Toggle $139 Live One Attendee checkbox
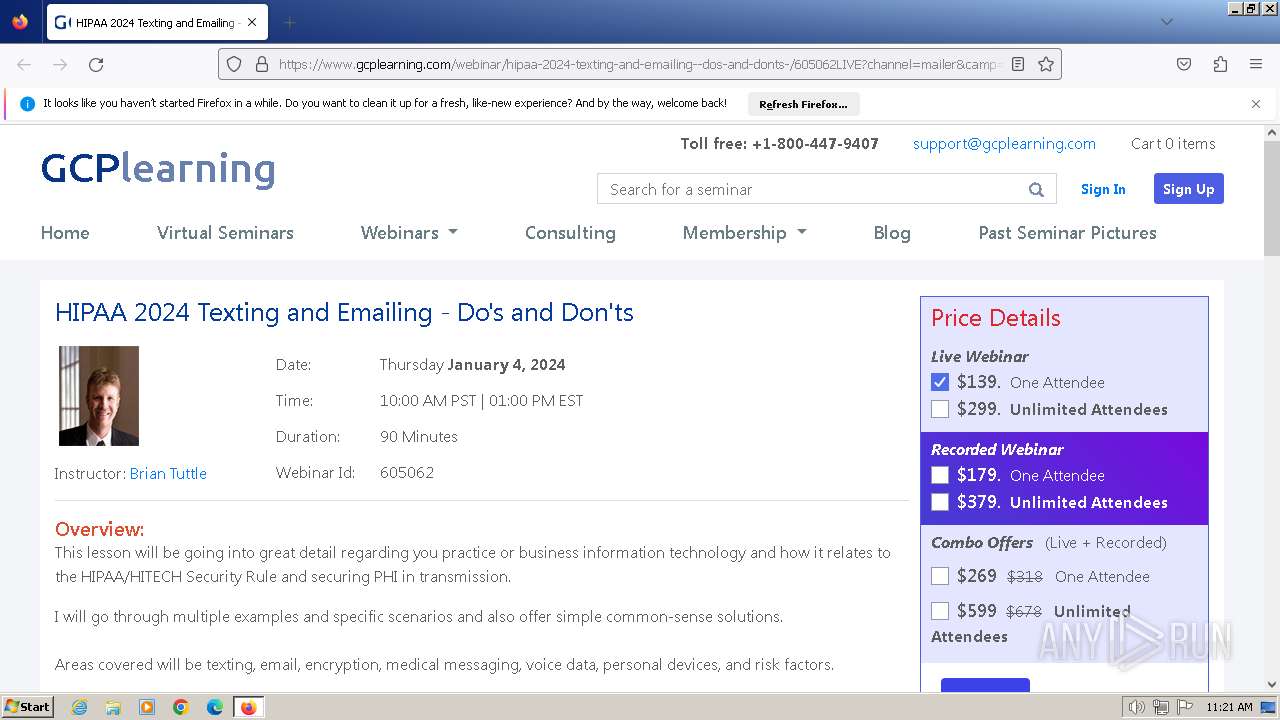This screenshot has height=720, width=1280. pos(940,382)
